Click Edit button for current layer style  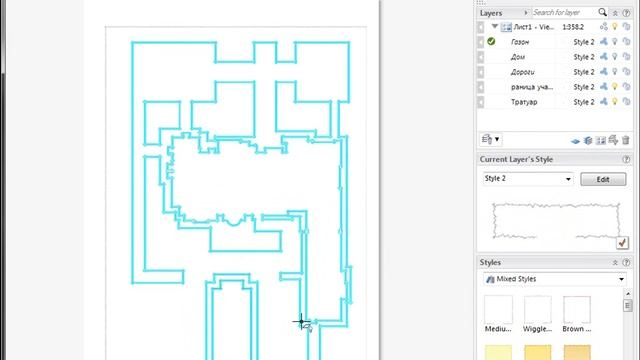[x=603, y=179]
